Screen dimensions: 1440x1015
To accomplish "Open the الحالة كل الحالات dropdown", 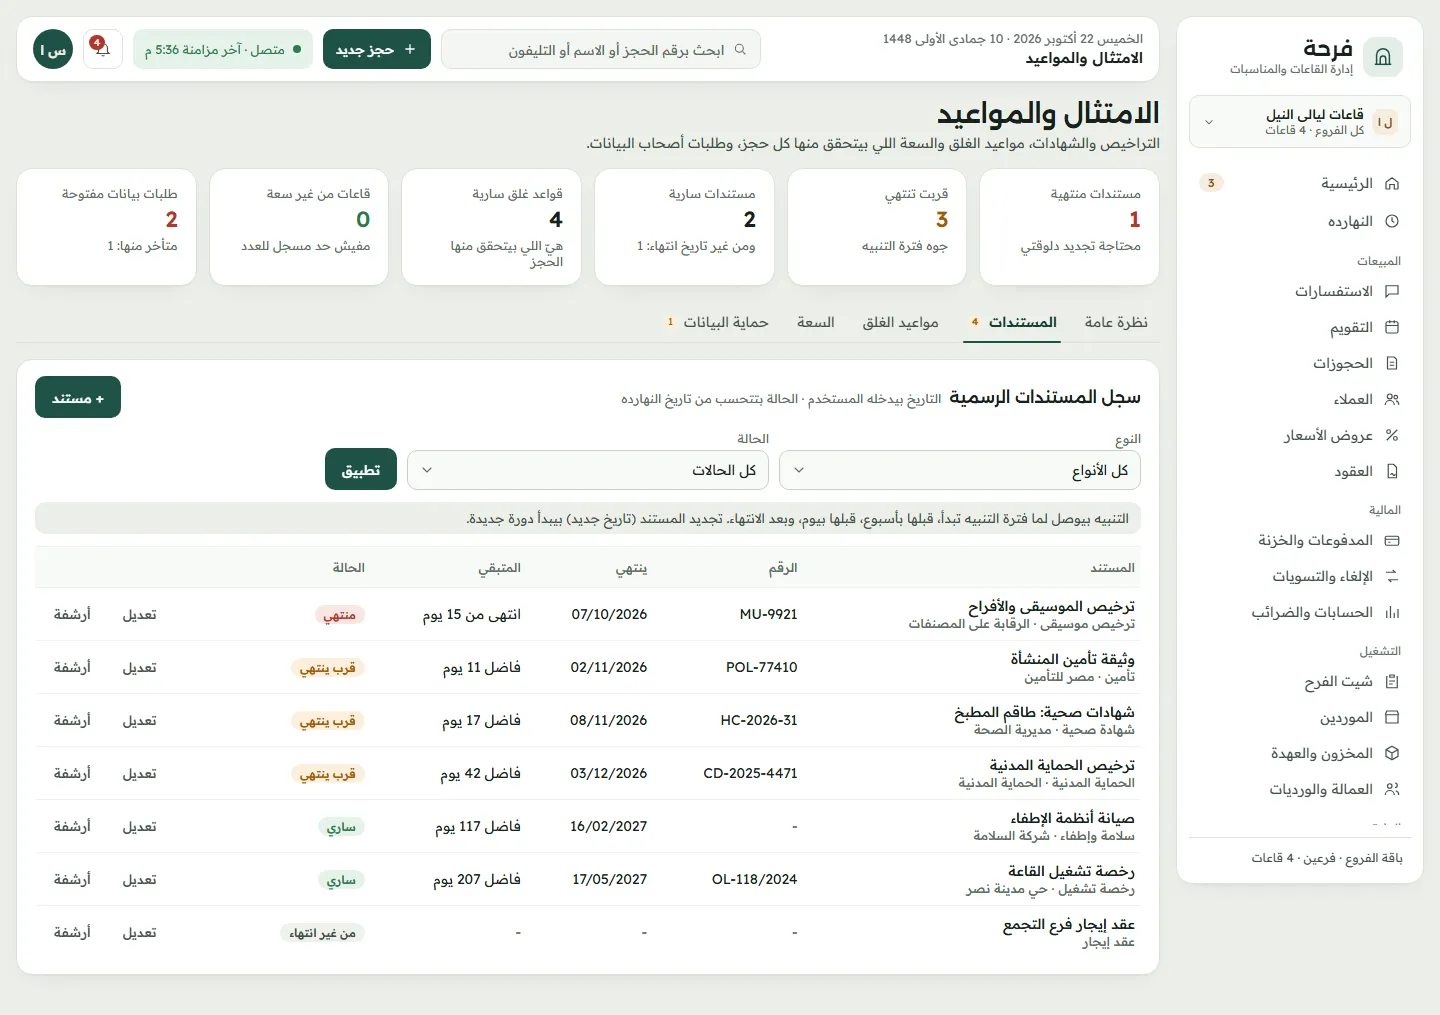I will pyautogui.click(x=588, y=470).
